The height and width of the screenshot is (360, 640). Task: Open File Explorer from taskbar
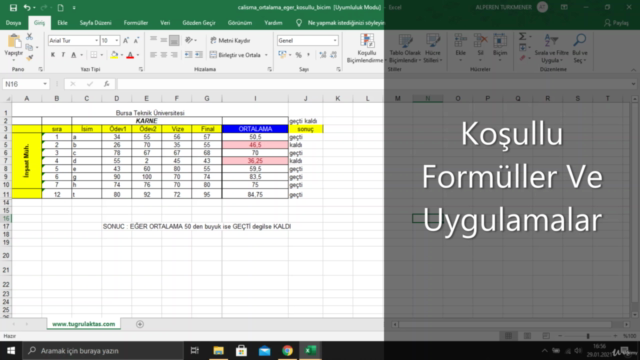point(219,351)
